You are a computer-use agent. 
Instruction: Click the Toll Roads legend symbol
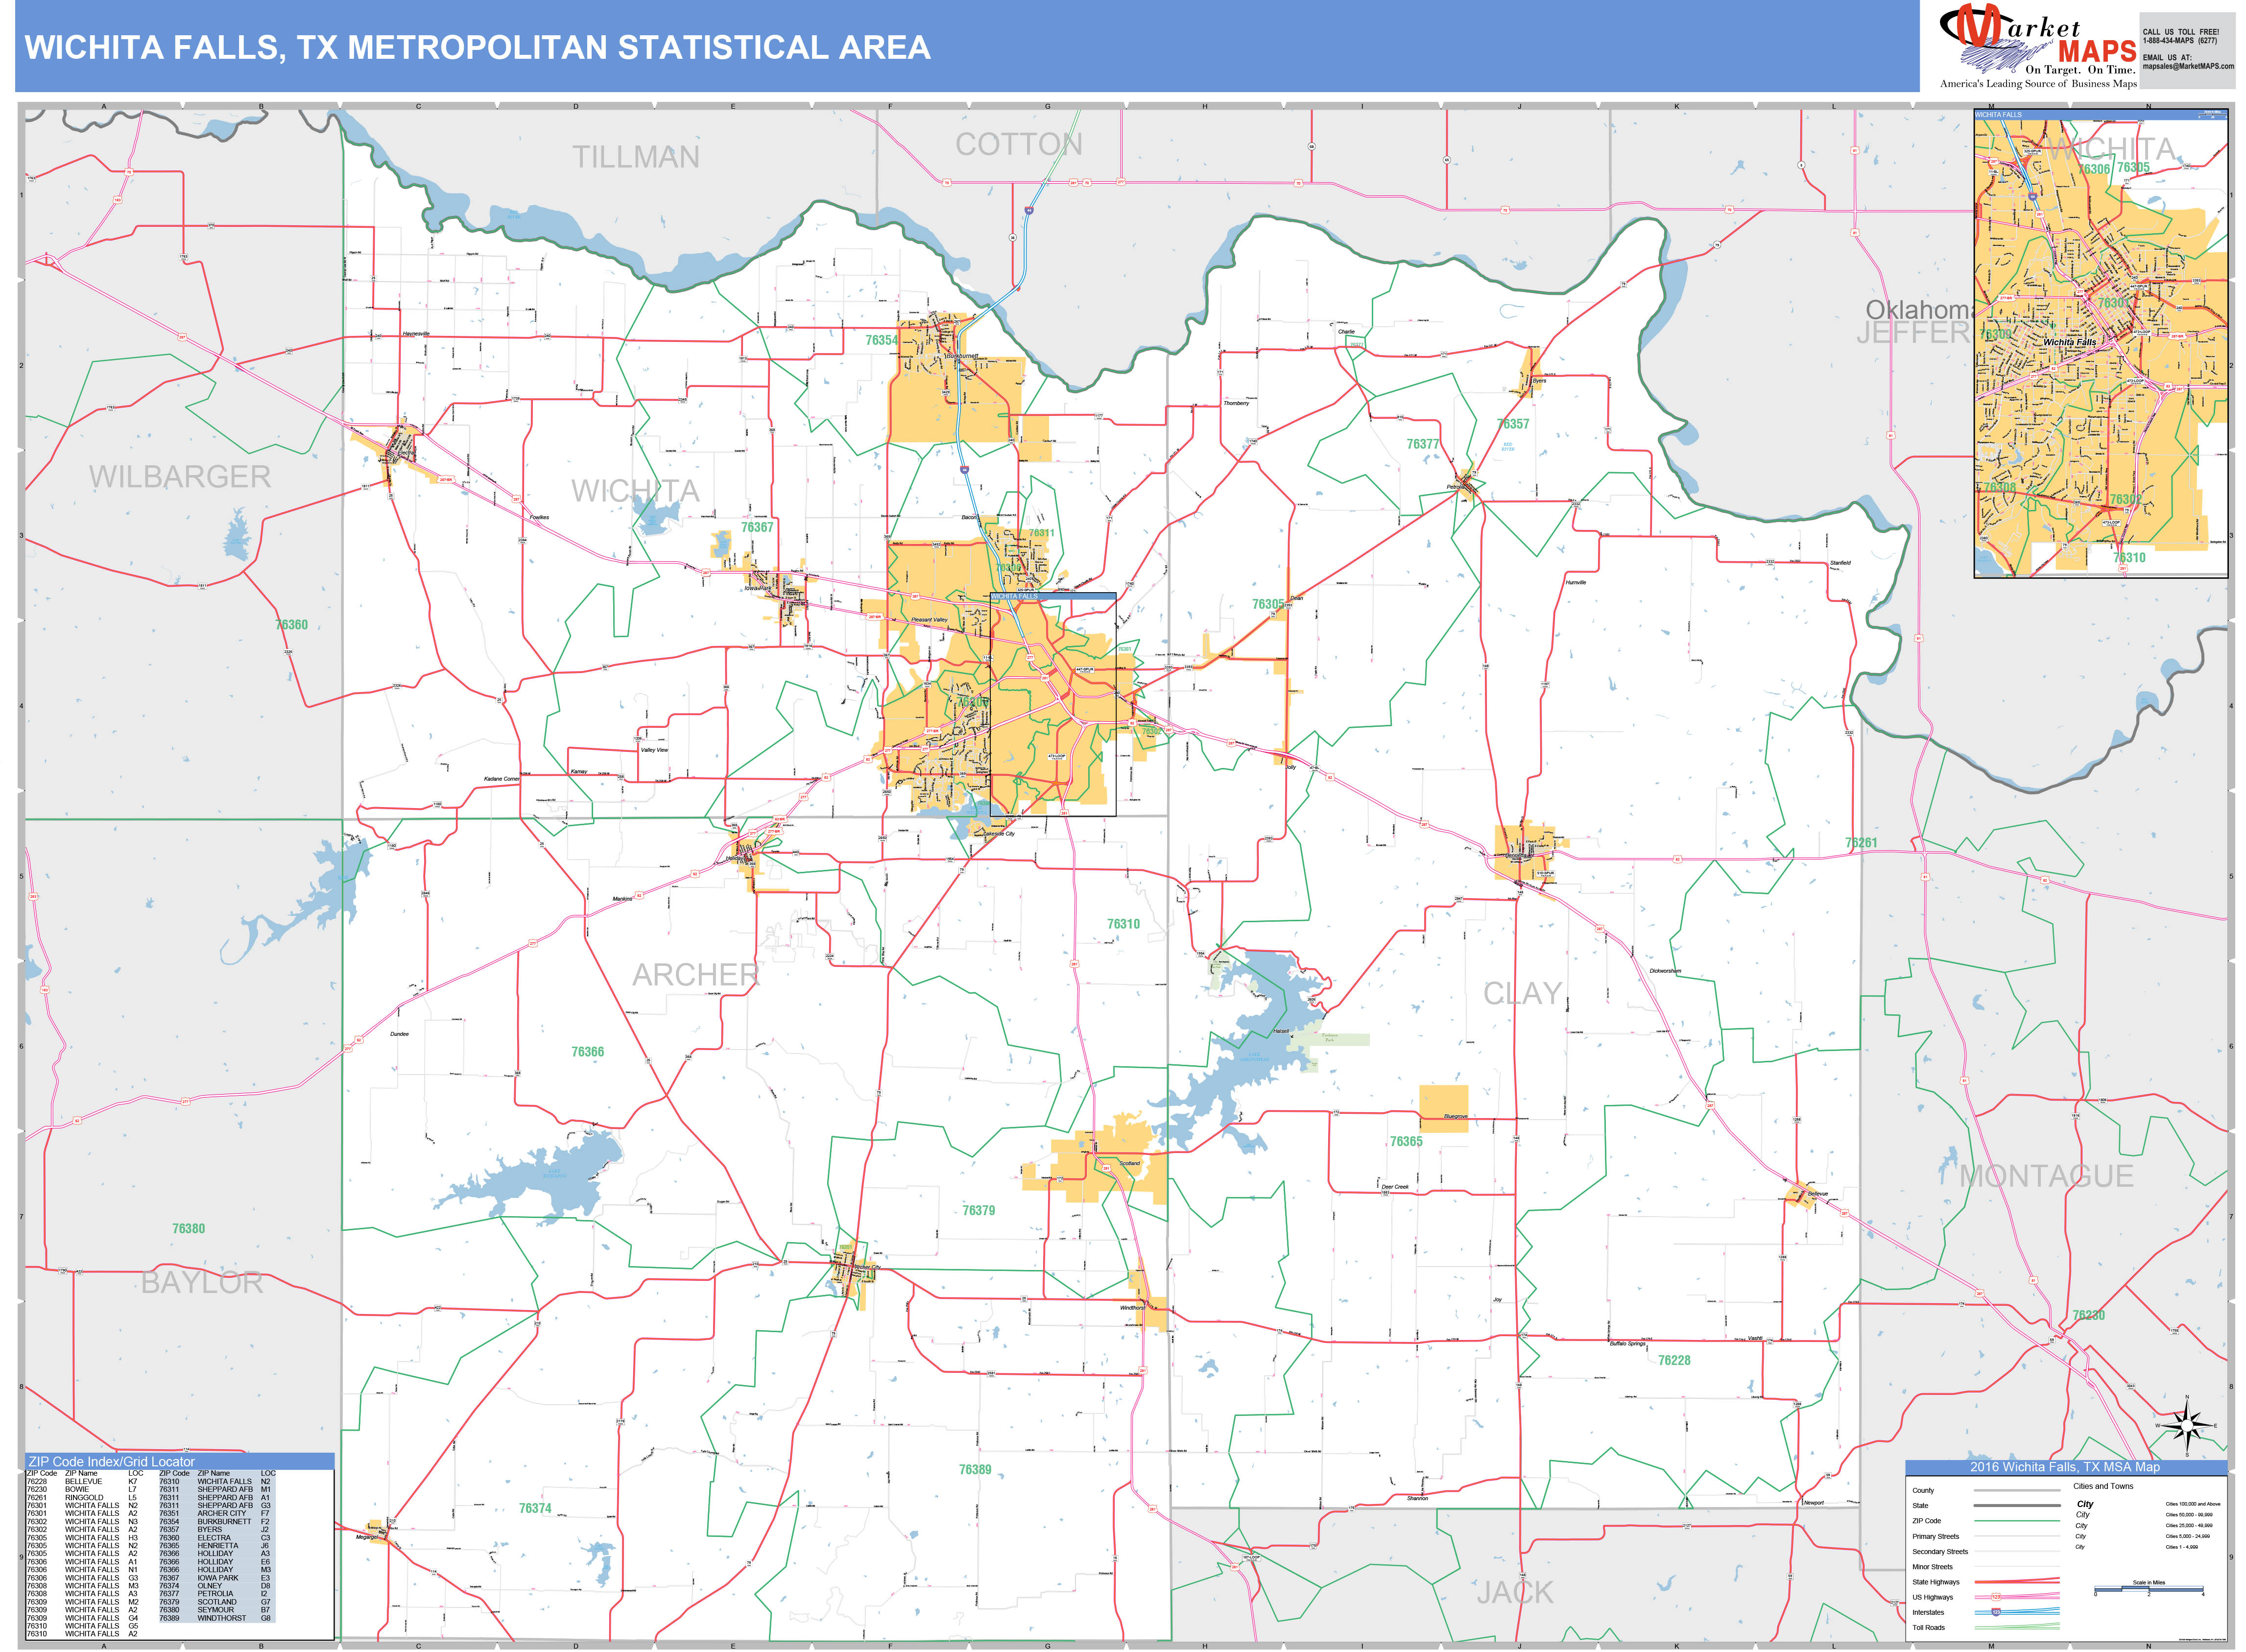pyautogui.click(x=2017, y=1628)
